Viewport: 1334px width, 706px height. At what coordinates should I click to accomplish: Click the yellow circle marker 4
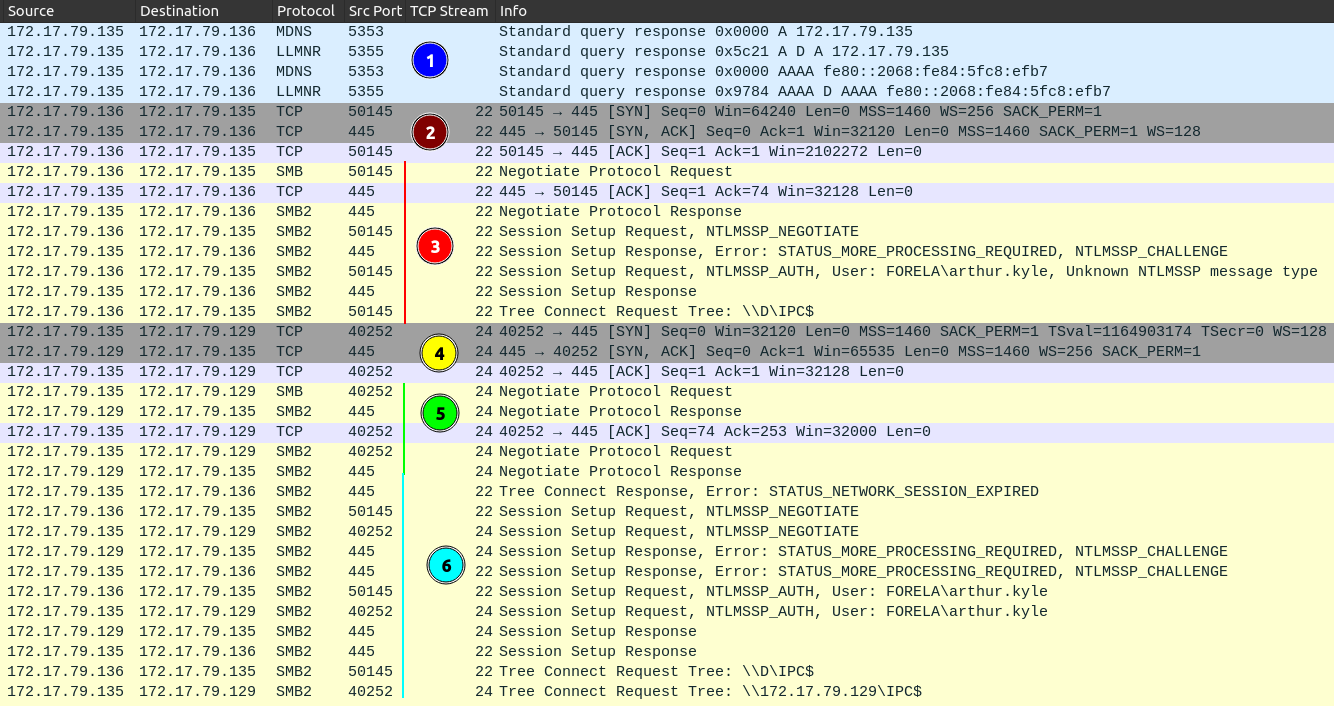click(439, 352)
